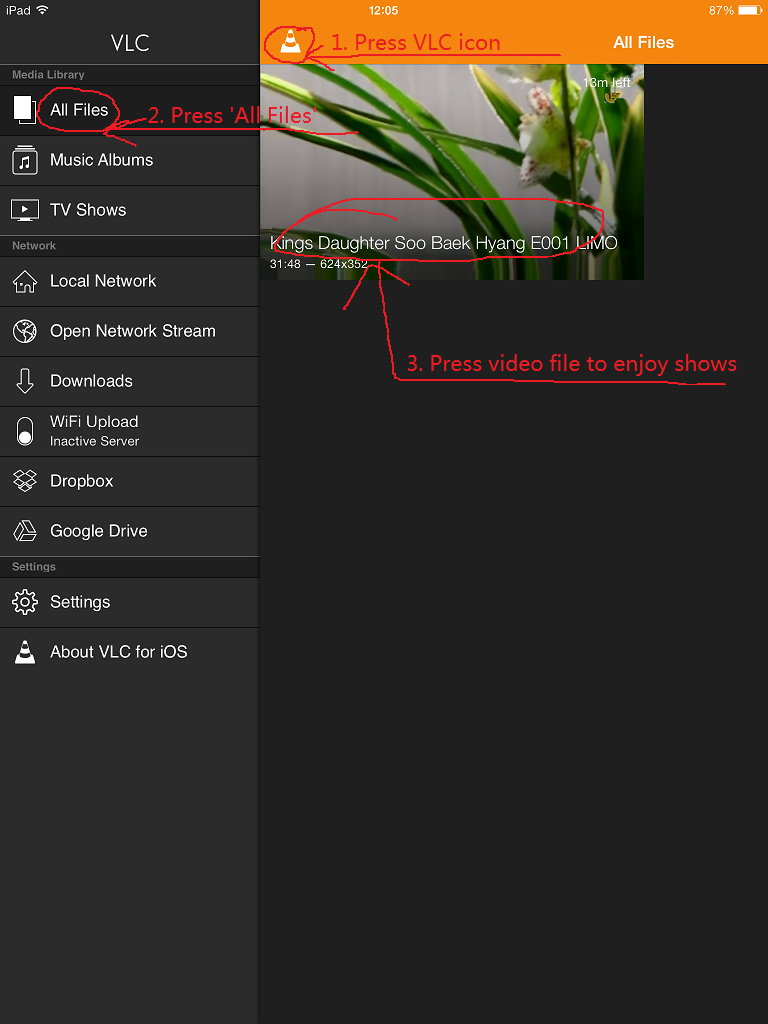Screen dimensions: 768x1024
Task: Click the Google Drive triangle icon
Action: pos(25,531)
